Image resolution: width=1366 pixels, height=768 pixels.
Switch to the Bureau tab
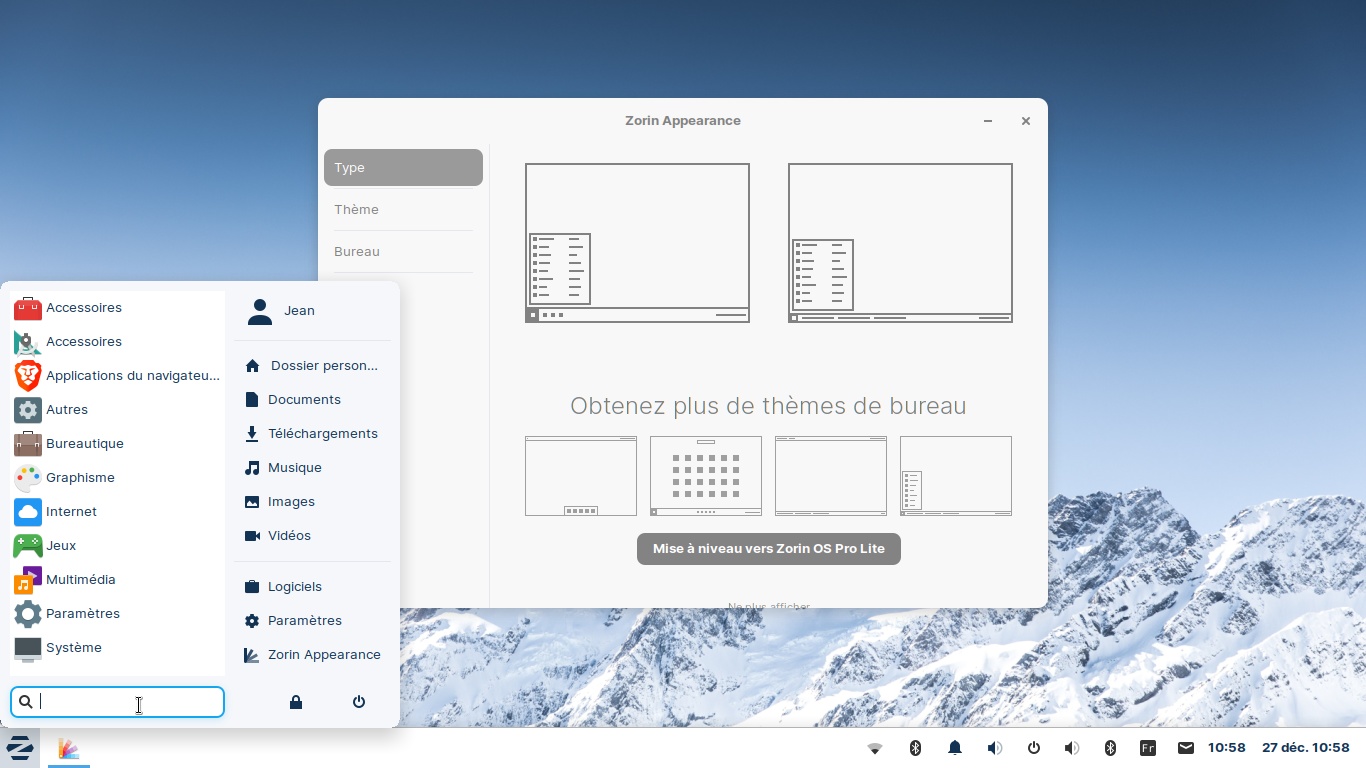click(x=357, y=252)
